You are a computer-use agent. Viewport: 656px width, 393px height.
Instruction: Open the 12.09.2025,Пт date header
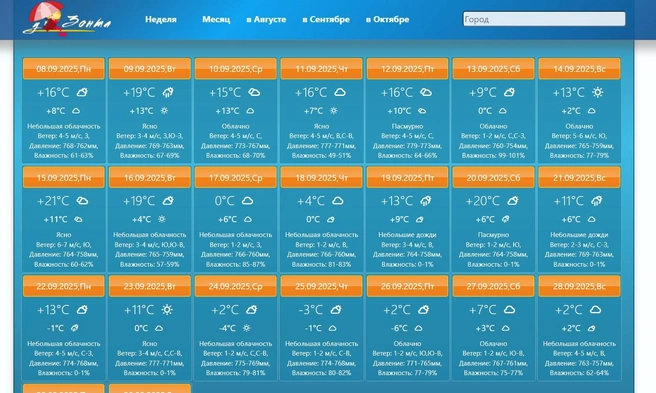click(x=407, y=69)
